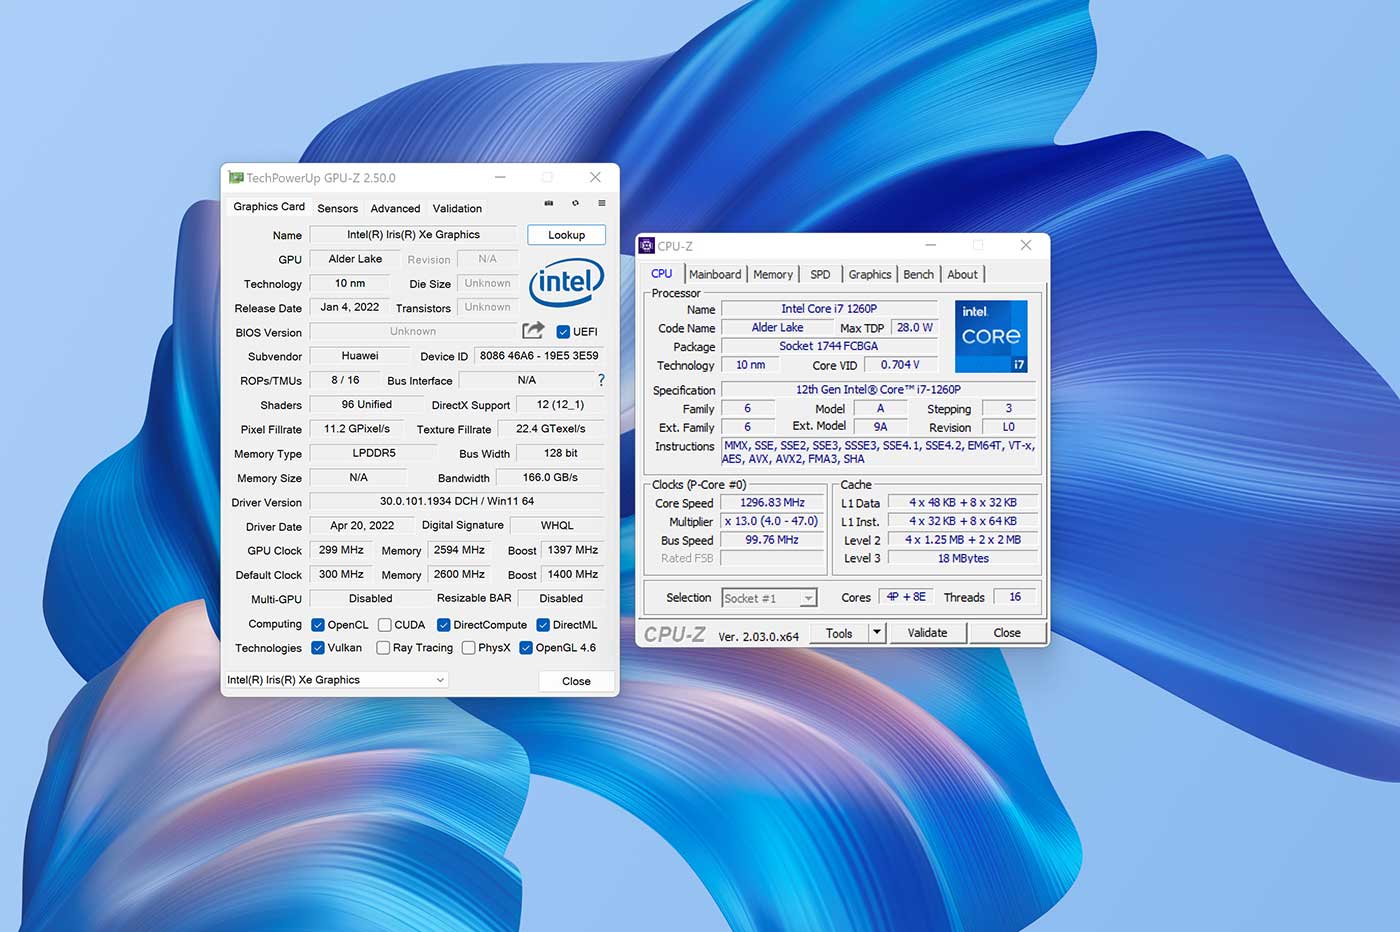Click the Intel Core i7 badge
Image resolution: width=1400 pixels, height=932 pixels.
[x=991, y=336]
